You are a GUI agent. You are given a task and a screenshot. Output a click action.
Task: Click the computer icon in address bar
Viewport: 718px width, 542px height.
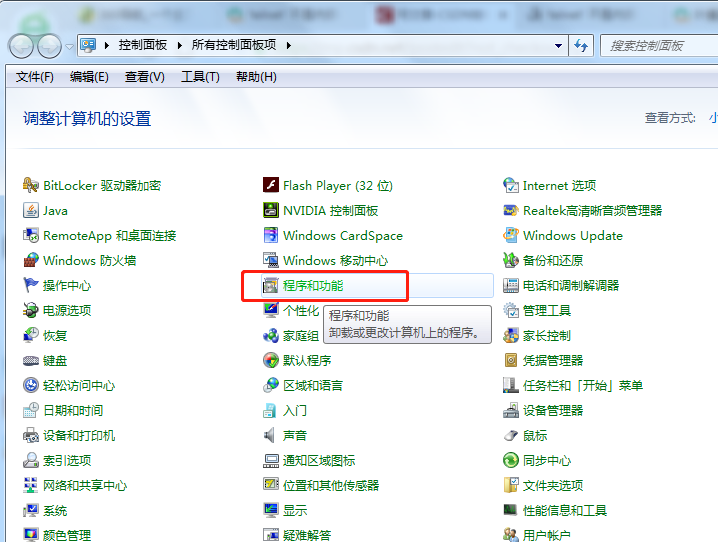click(x=88, y=45)
